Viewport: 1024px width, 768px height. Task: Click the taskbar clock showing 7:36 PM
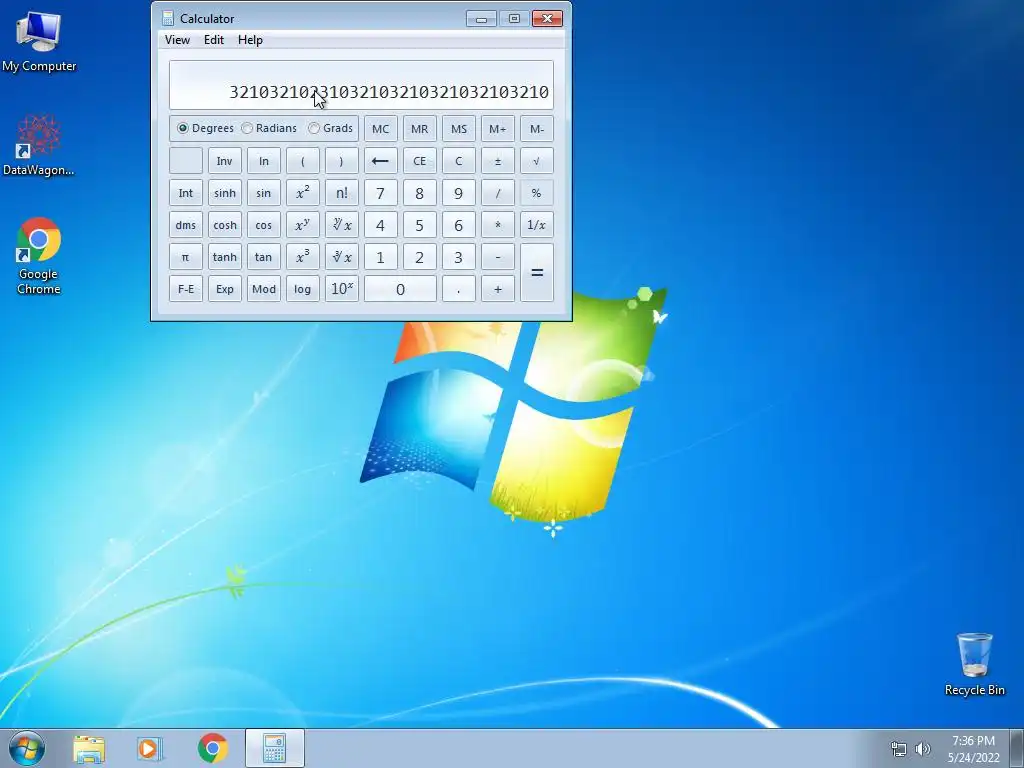(973, 748)
